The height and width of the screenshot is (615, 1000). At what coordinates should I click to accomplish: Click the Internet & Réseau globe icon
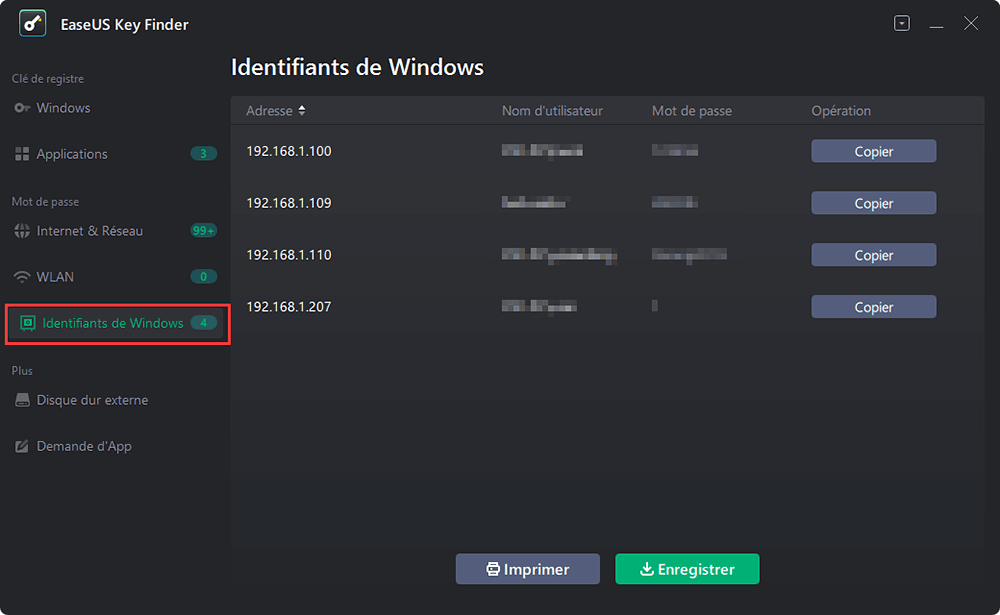[x=22, y=231]
